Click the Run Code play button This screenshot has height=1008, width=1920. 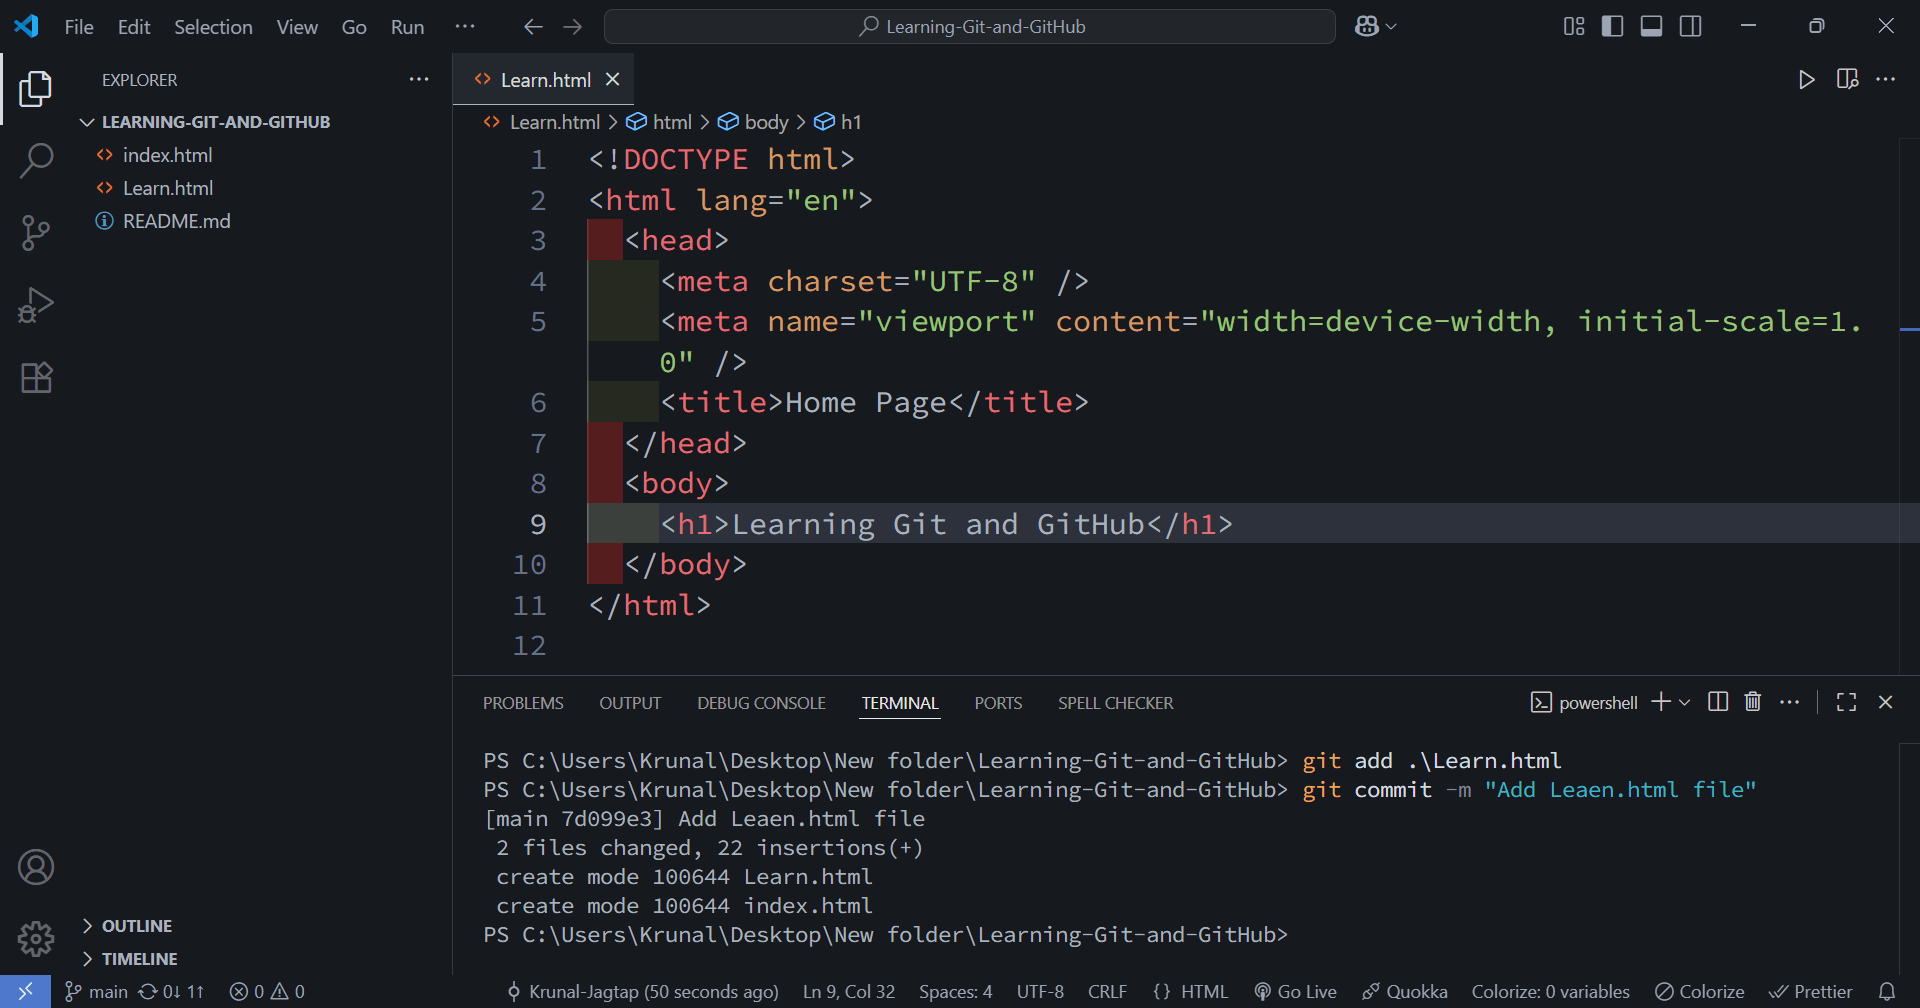point(1806,80)
